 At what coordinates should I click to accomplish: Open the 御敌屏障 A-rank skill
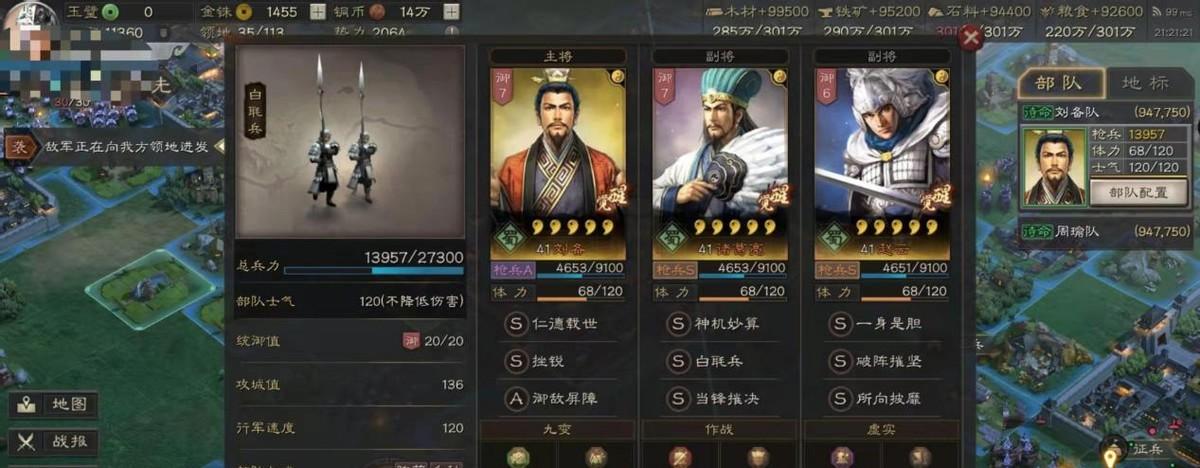(555, 398)
